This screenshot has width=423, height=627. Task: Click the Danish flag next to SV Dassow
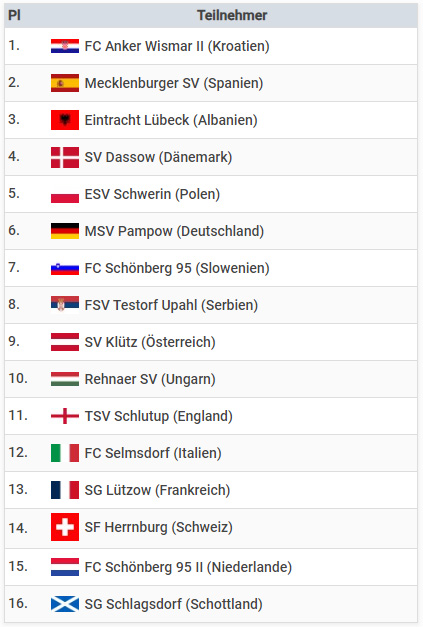point(65,157)
